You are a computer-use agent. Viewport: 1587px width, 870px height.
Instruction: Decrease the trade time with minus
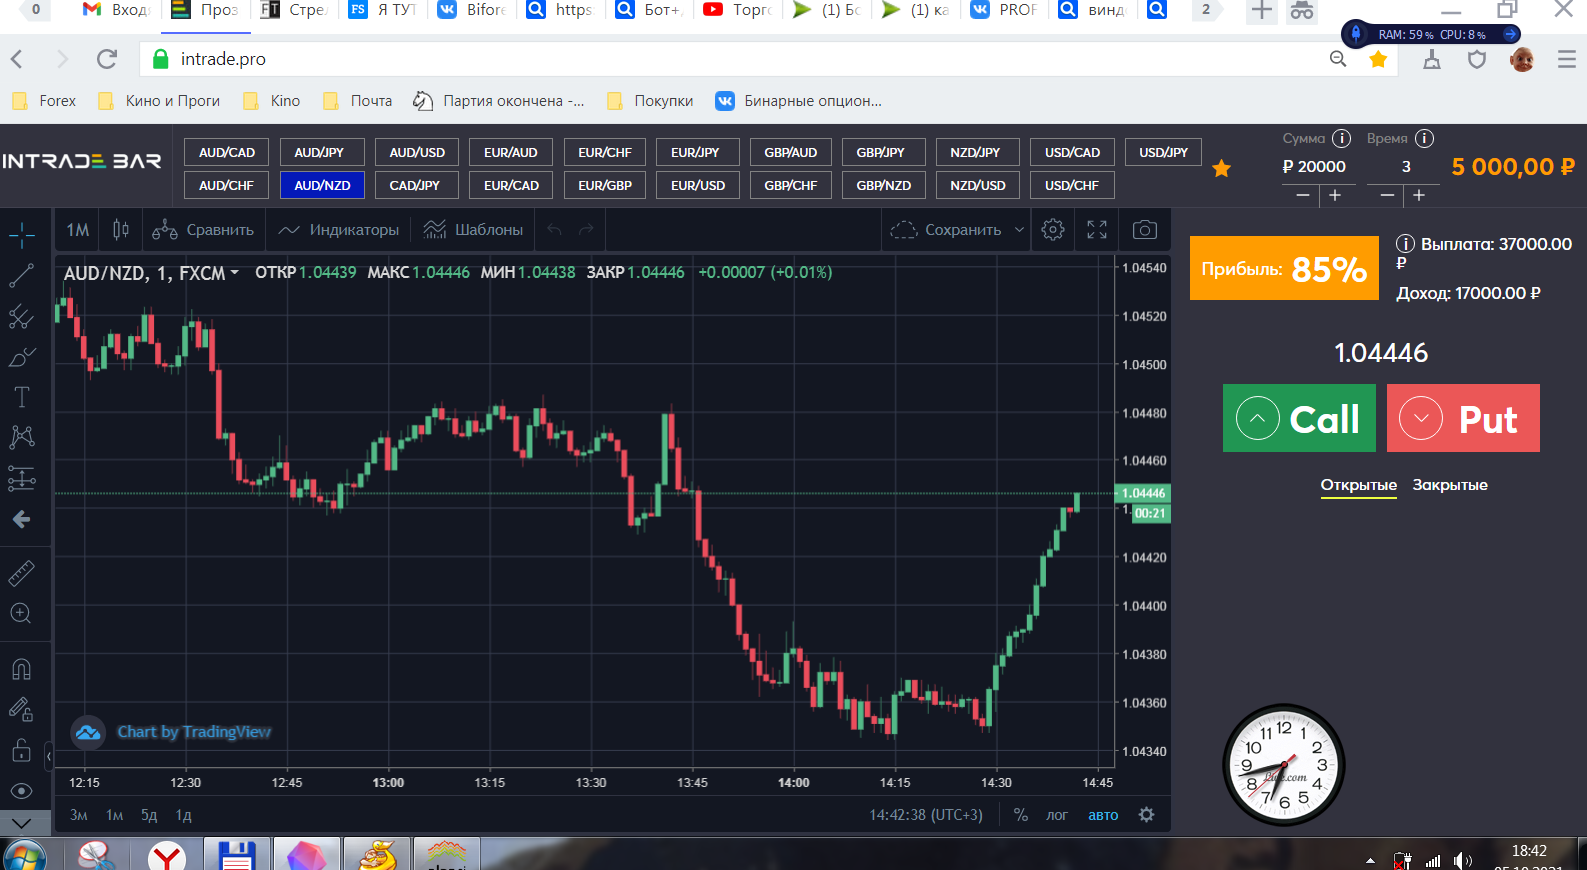pyautogui.click(x=1386, y=196)
